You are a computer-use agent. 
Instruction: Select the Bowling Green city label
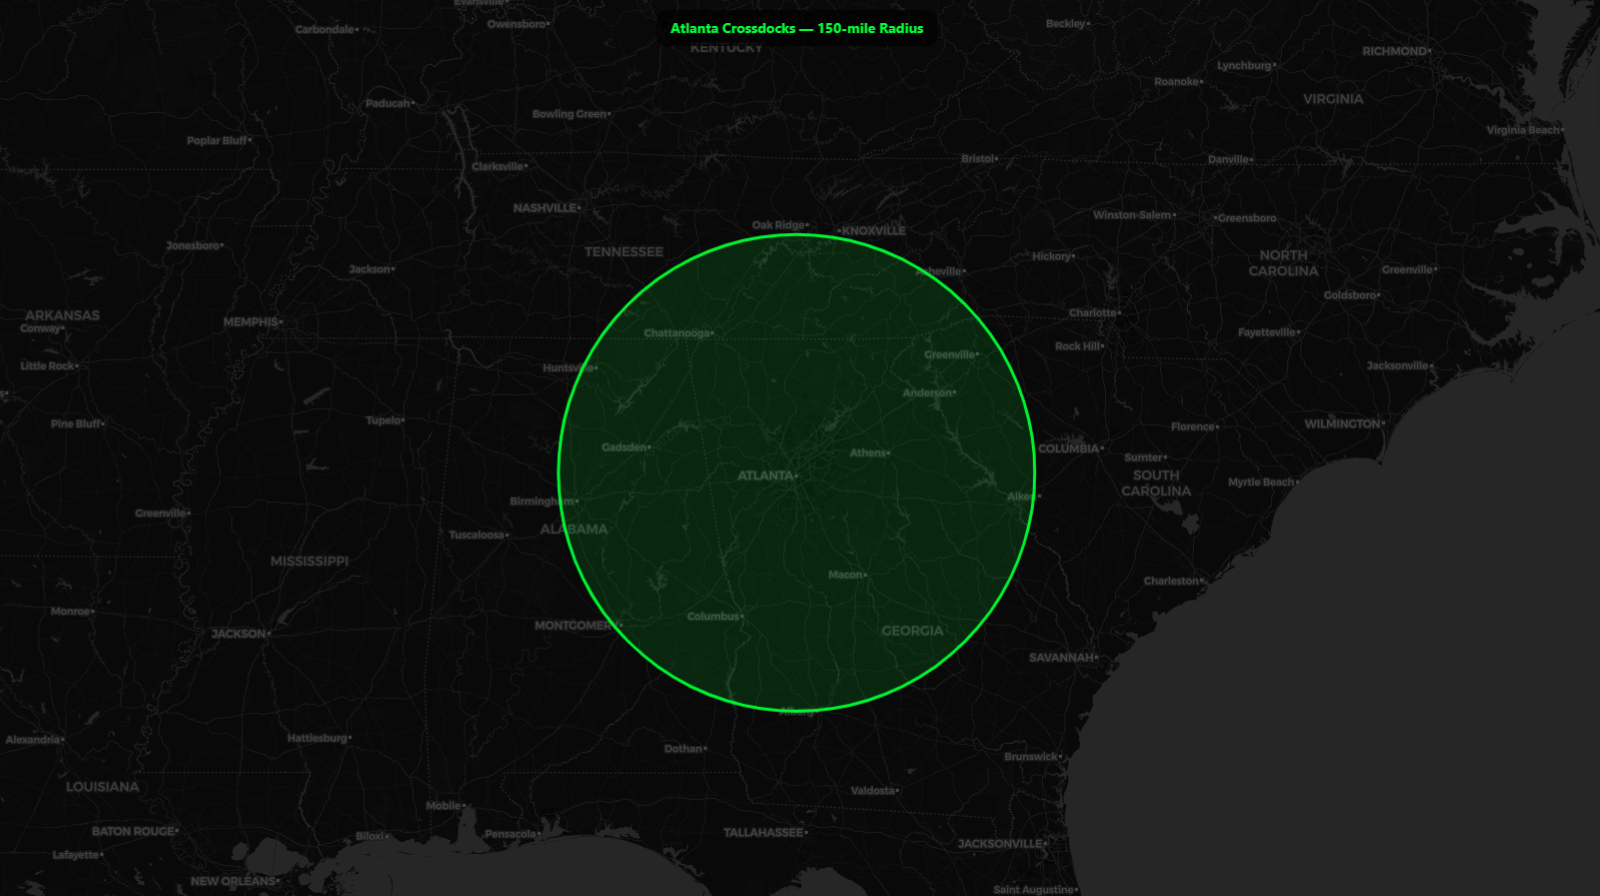[569, 114]
